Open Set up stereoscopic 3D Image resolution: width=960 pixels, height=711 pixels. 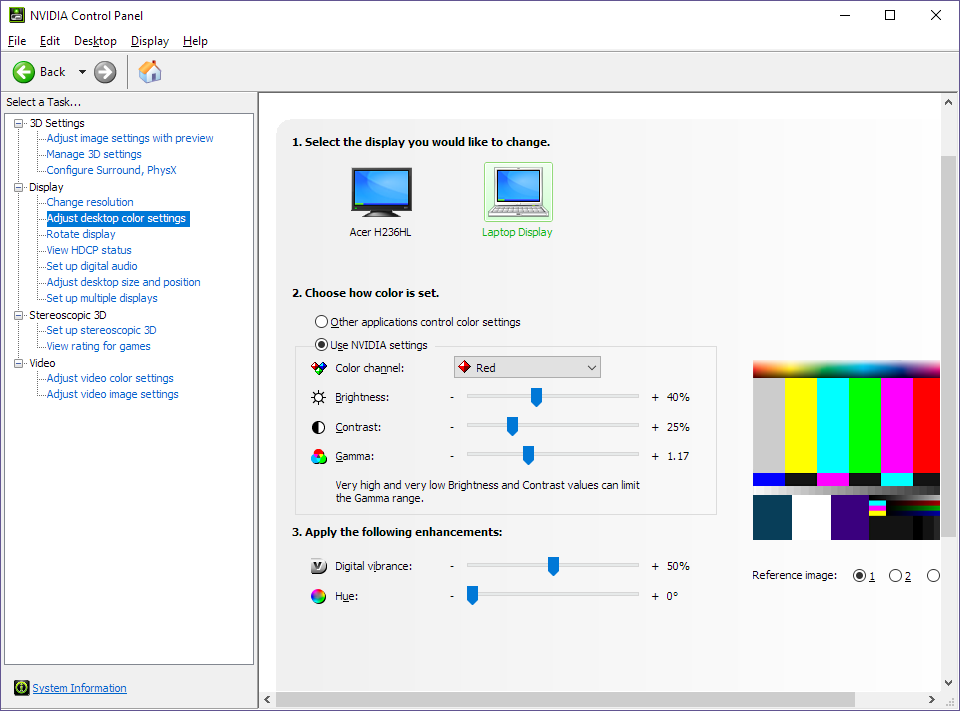click(102, 330)
